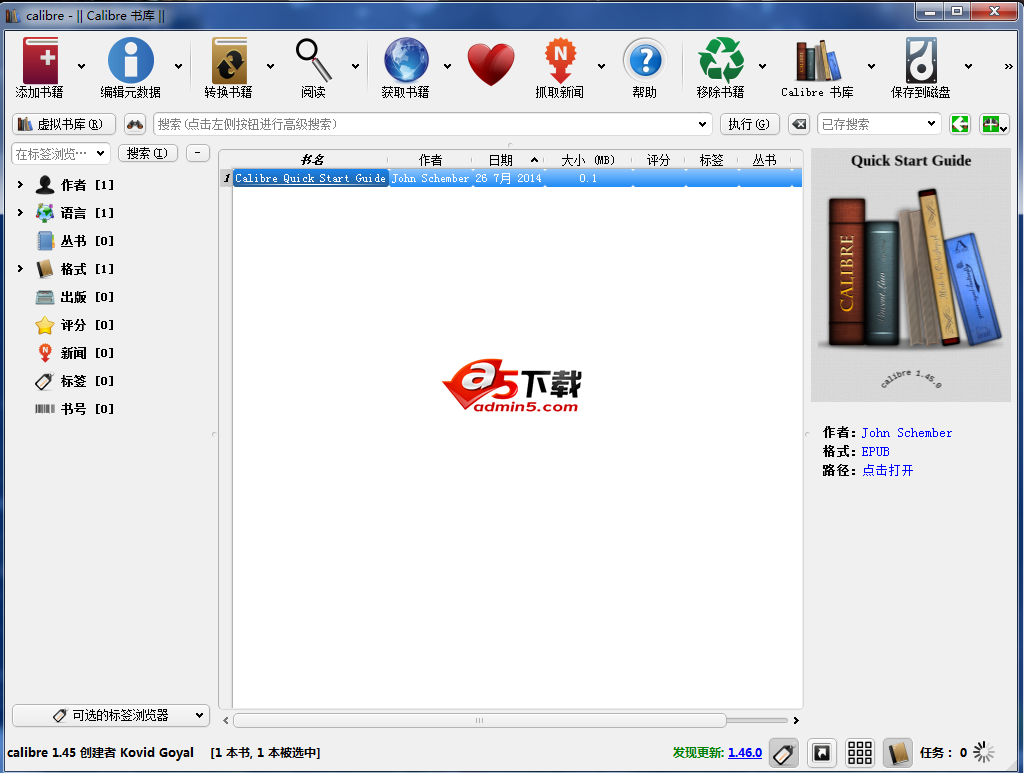
Task: Open Convert books dropdown arrow
Action: [x=270, y=66]
